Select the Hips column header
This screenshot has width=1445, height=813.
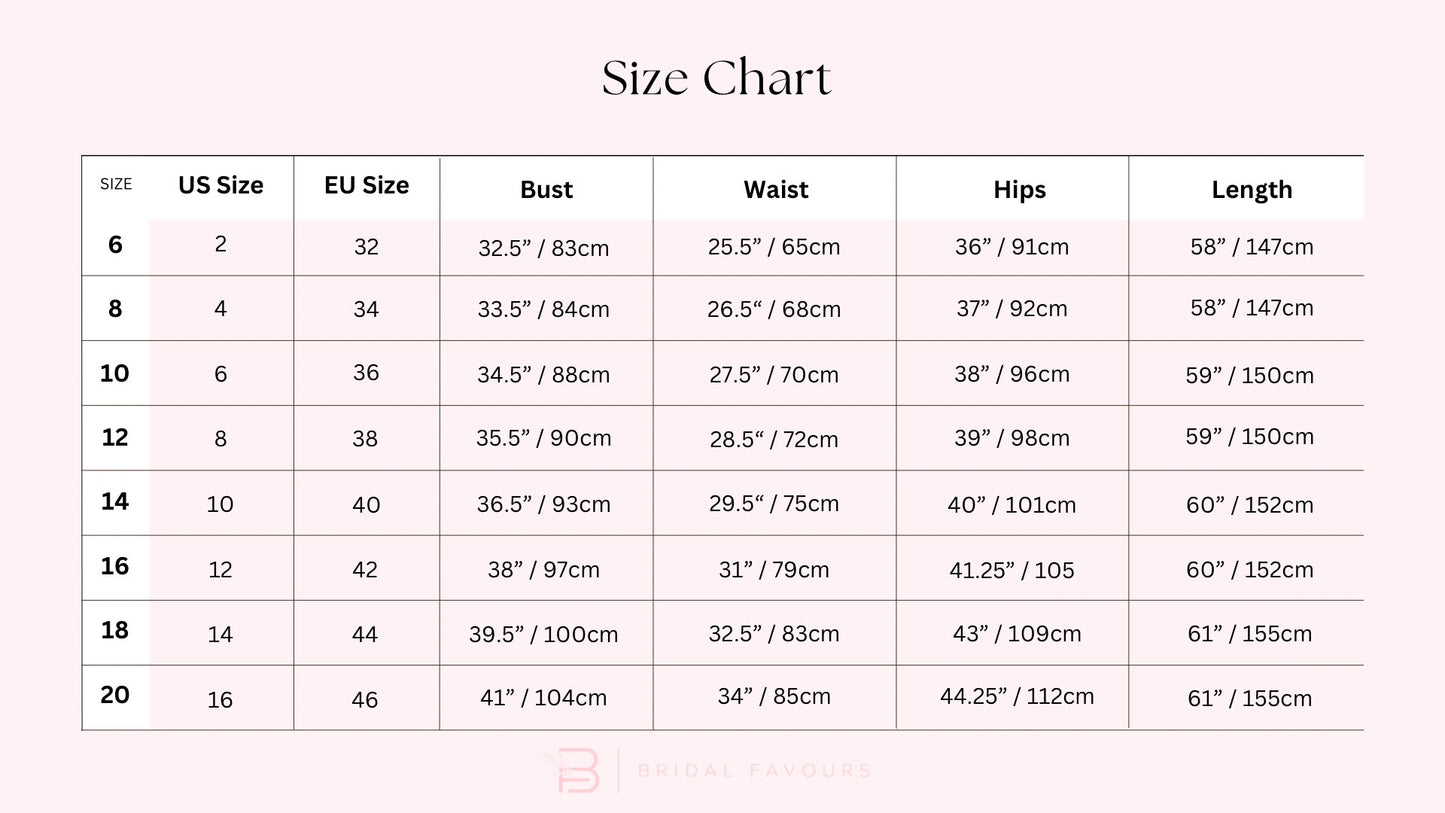pos(1019,190)
